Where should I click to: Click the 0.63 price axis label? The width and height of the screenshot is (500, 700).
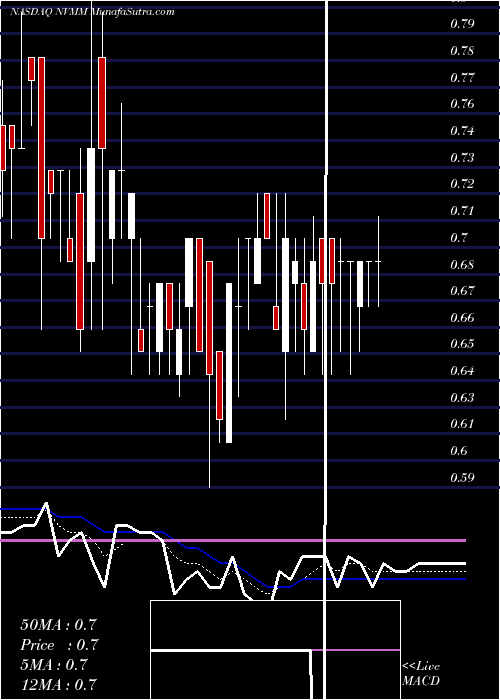[462, 397]
